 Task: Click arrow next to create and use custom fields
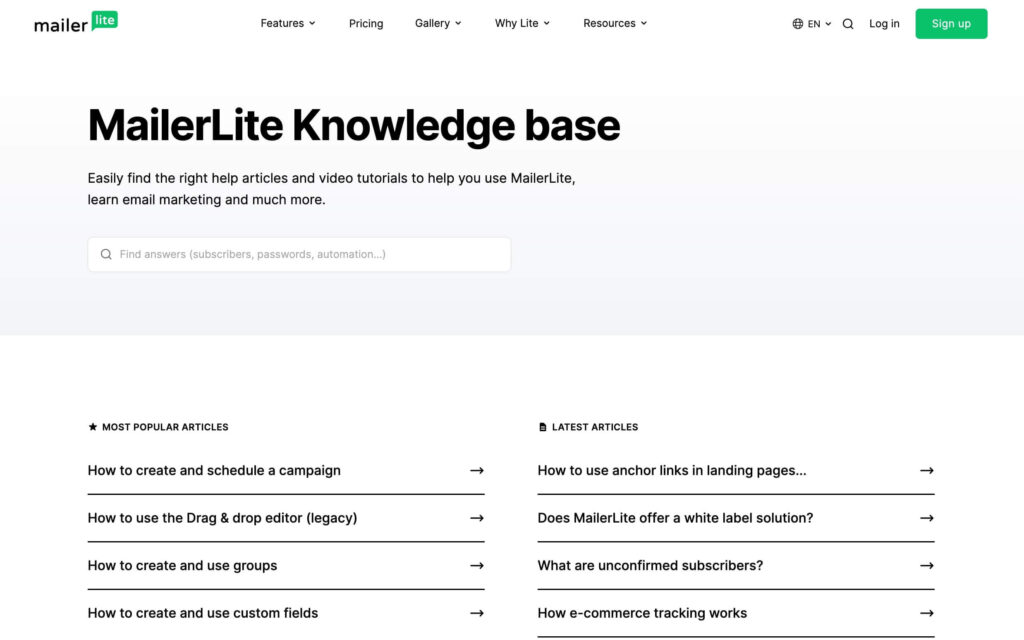pos(477,613)
